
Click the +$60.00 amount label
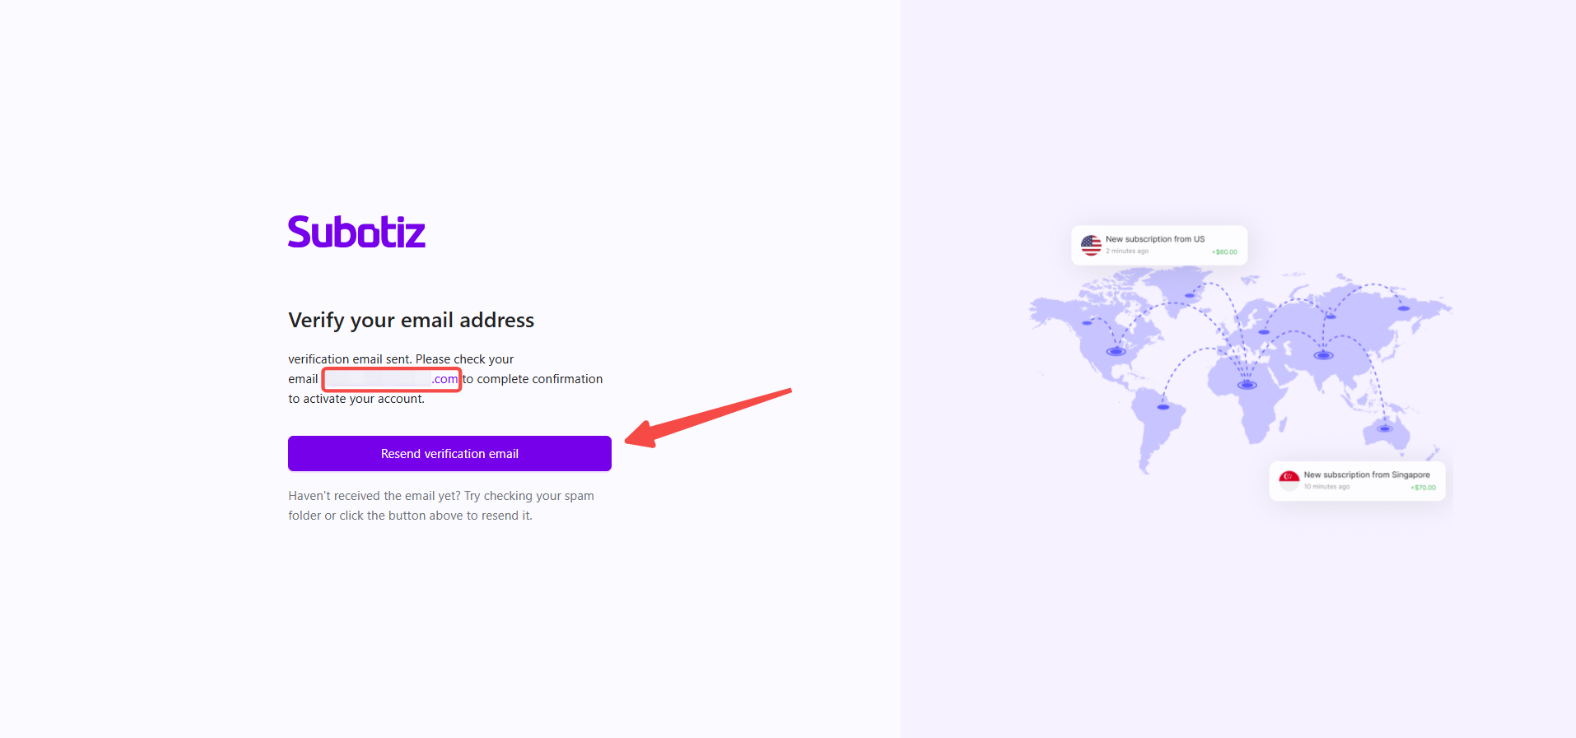(1225, 252)
